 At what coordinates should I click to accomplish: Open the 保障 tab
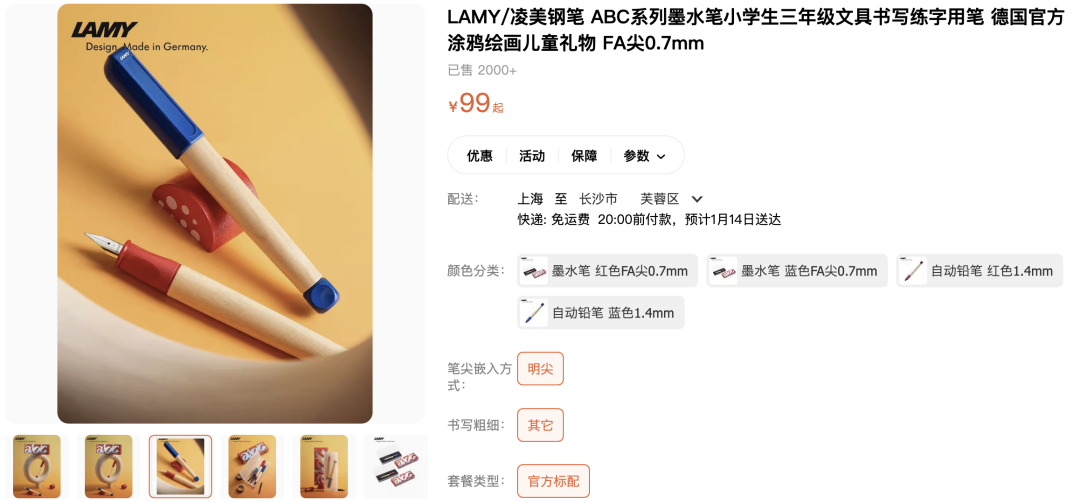pyautogui.click(x=584, y=156)
